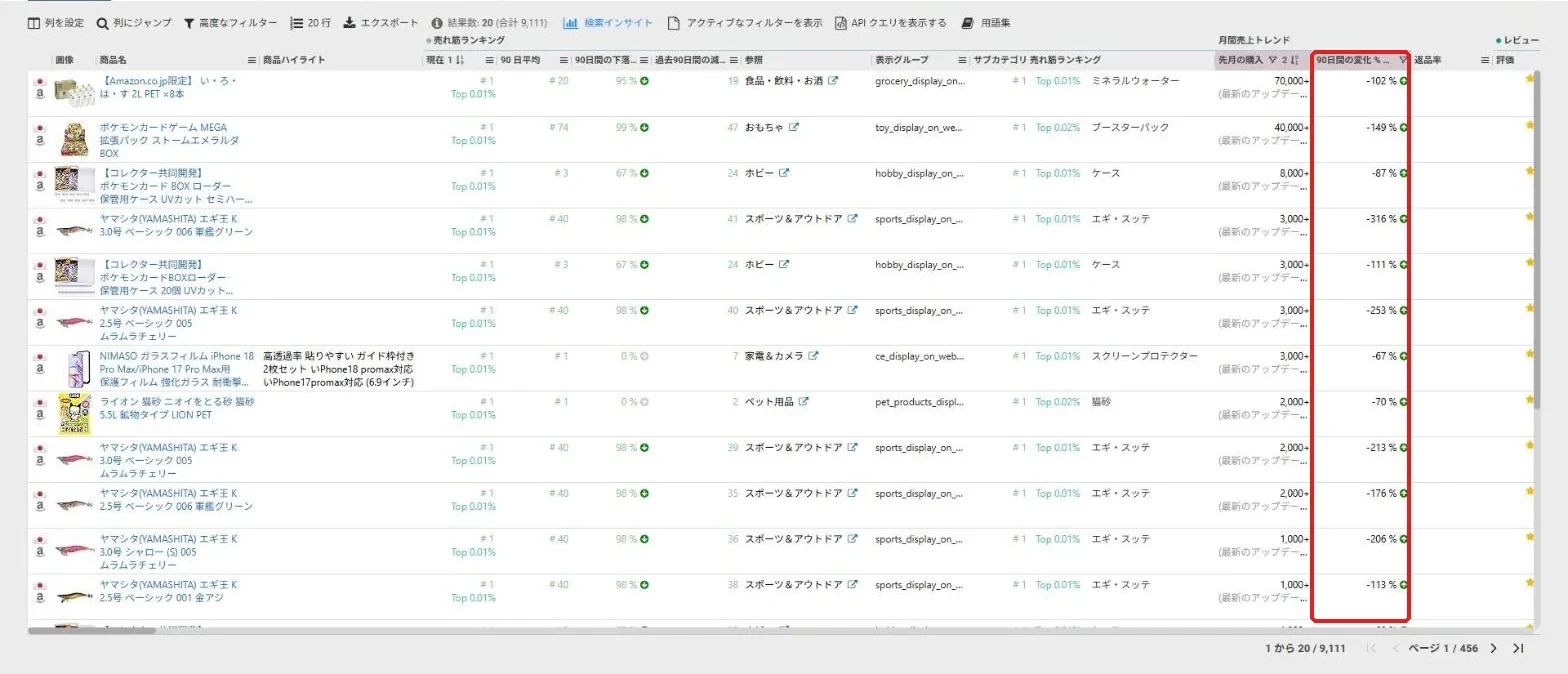Click the cat litter product thumbnail

click(x=75, y=413)
